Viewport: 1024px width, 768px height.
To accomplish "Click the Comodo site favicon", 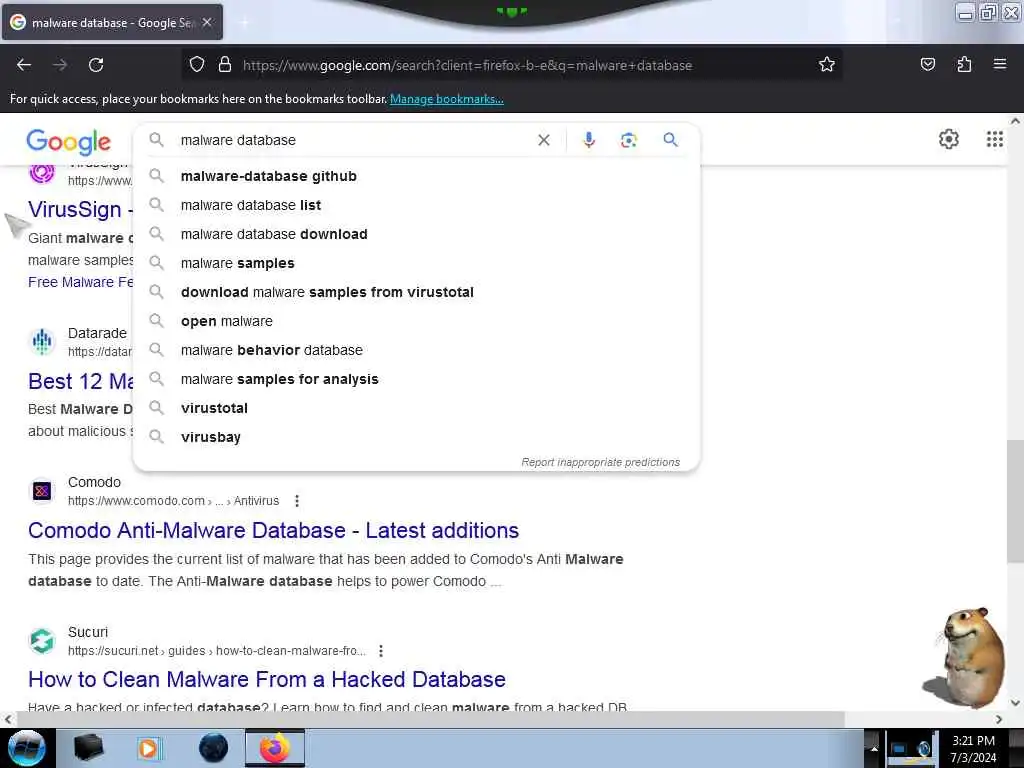I will (x=42, y=491).
